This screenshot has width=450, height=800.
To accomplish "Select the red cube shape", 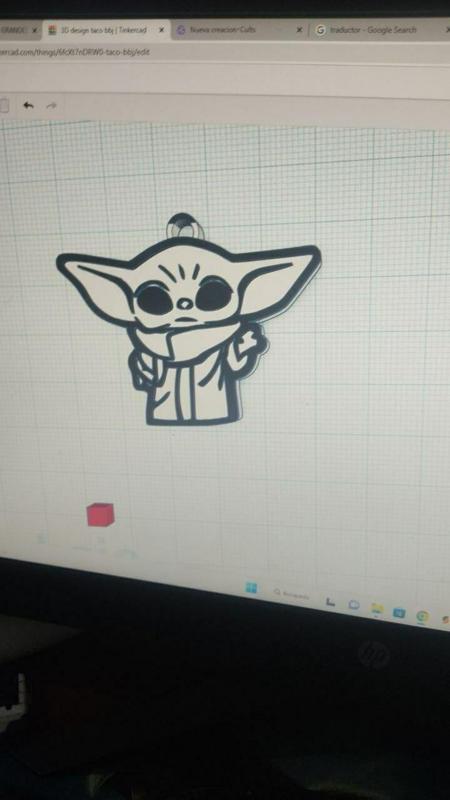I will [101, 514].
